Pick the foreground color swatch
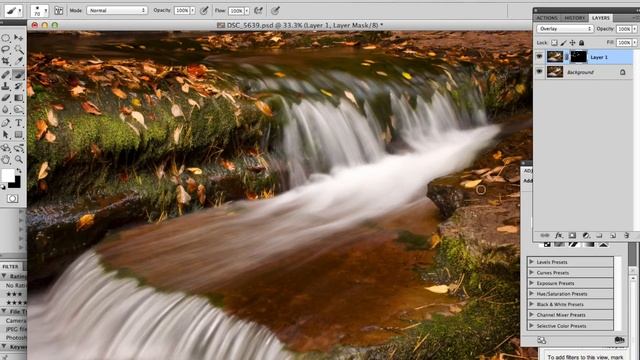The width and height of the screenshot is (640, 360). pyautogui.click(x=8, y=176)
